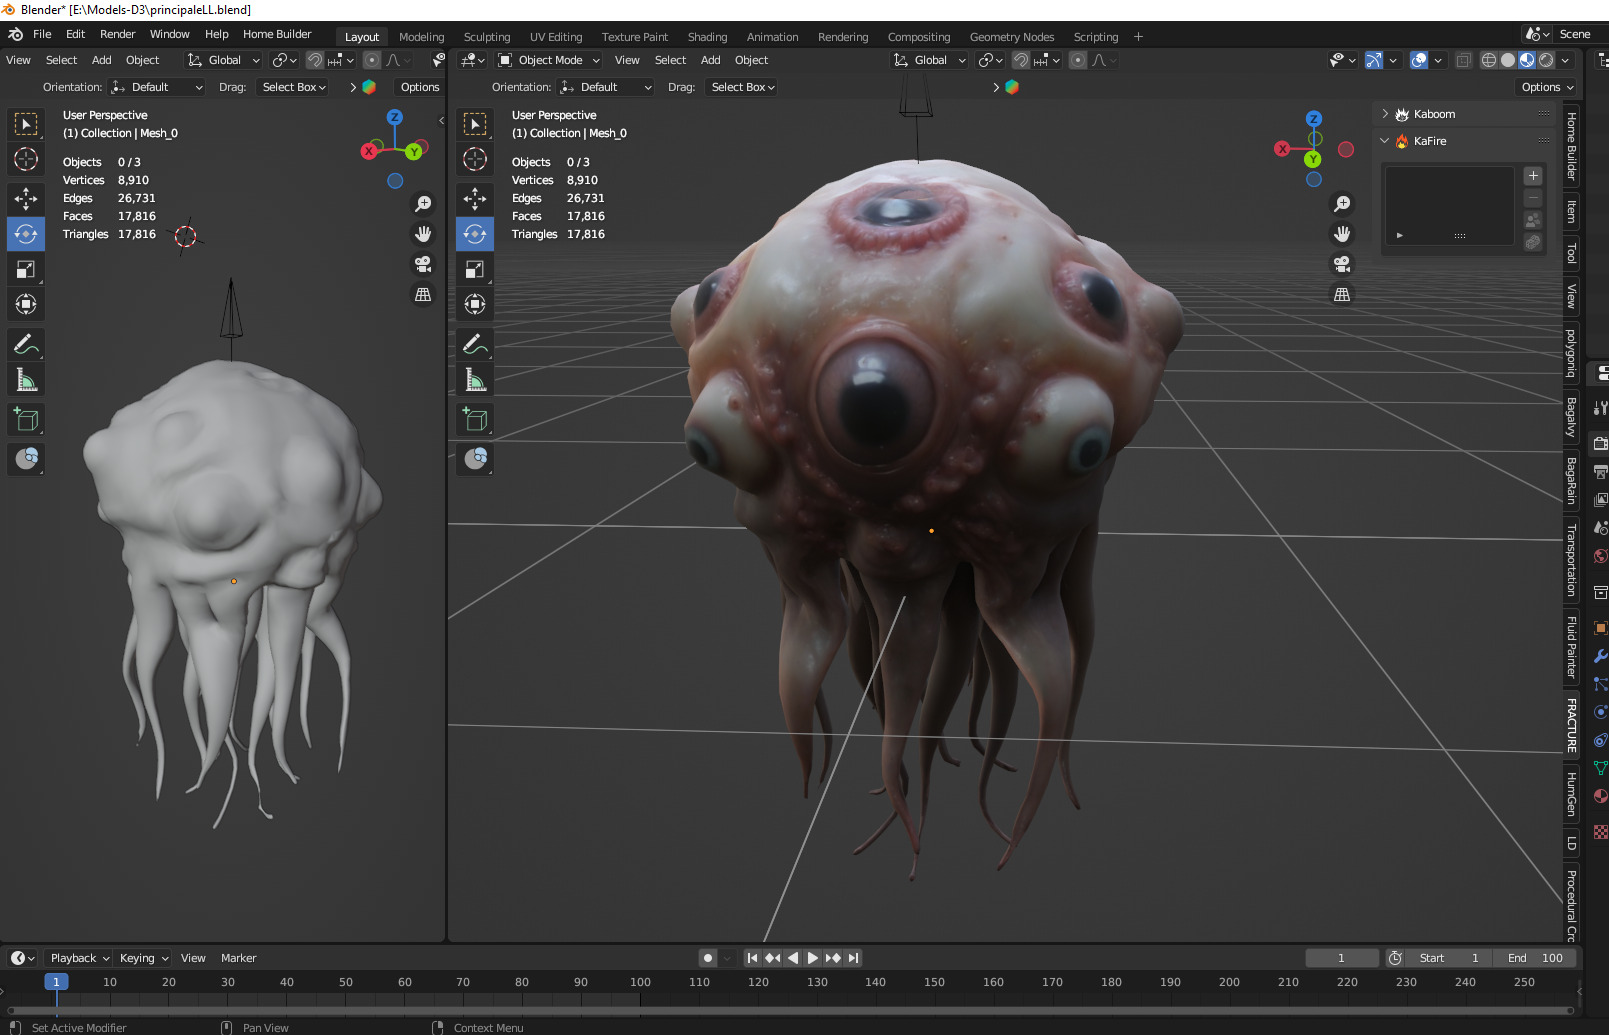Image resolution: width=1609 pixels, height=1035 pixels.
Task: Open the Add menu in right viewport
Action: pos(711,60)
